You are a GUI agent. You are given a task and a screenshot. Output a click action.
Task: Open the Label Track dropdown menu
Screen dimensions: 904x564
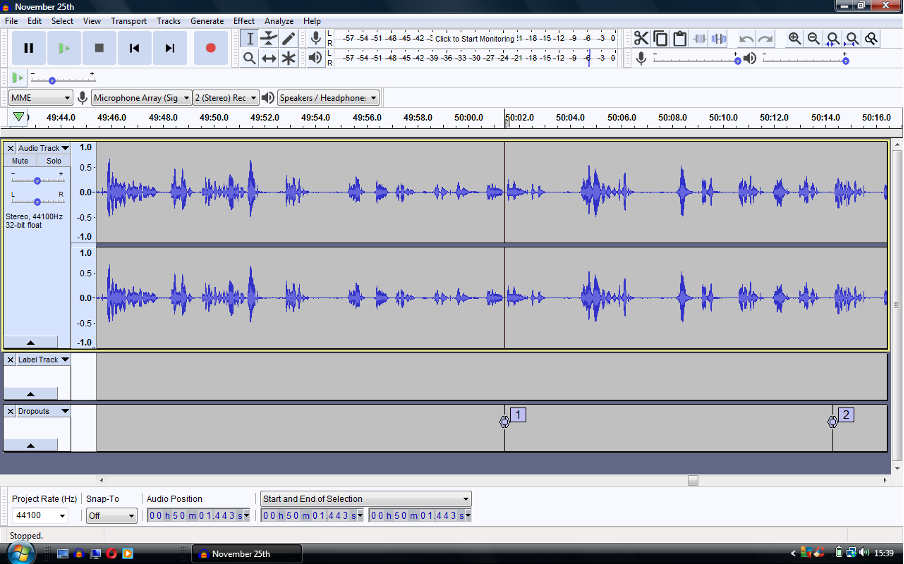point(43,359)
